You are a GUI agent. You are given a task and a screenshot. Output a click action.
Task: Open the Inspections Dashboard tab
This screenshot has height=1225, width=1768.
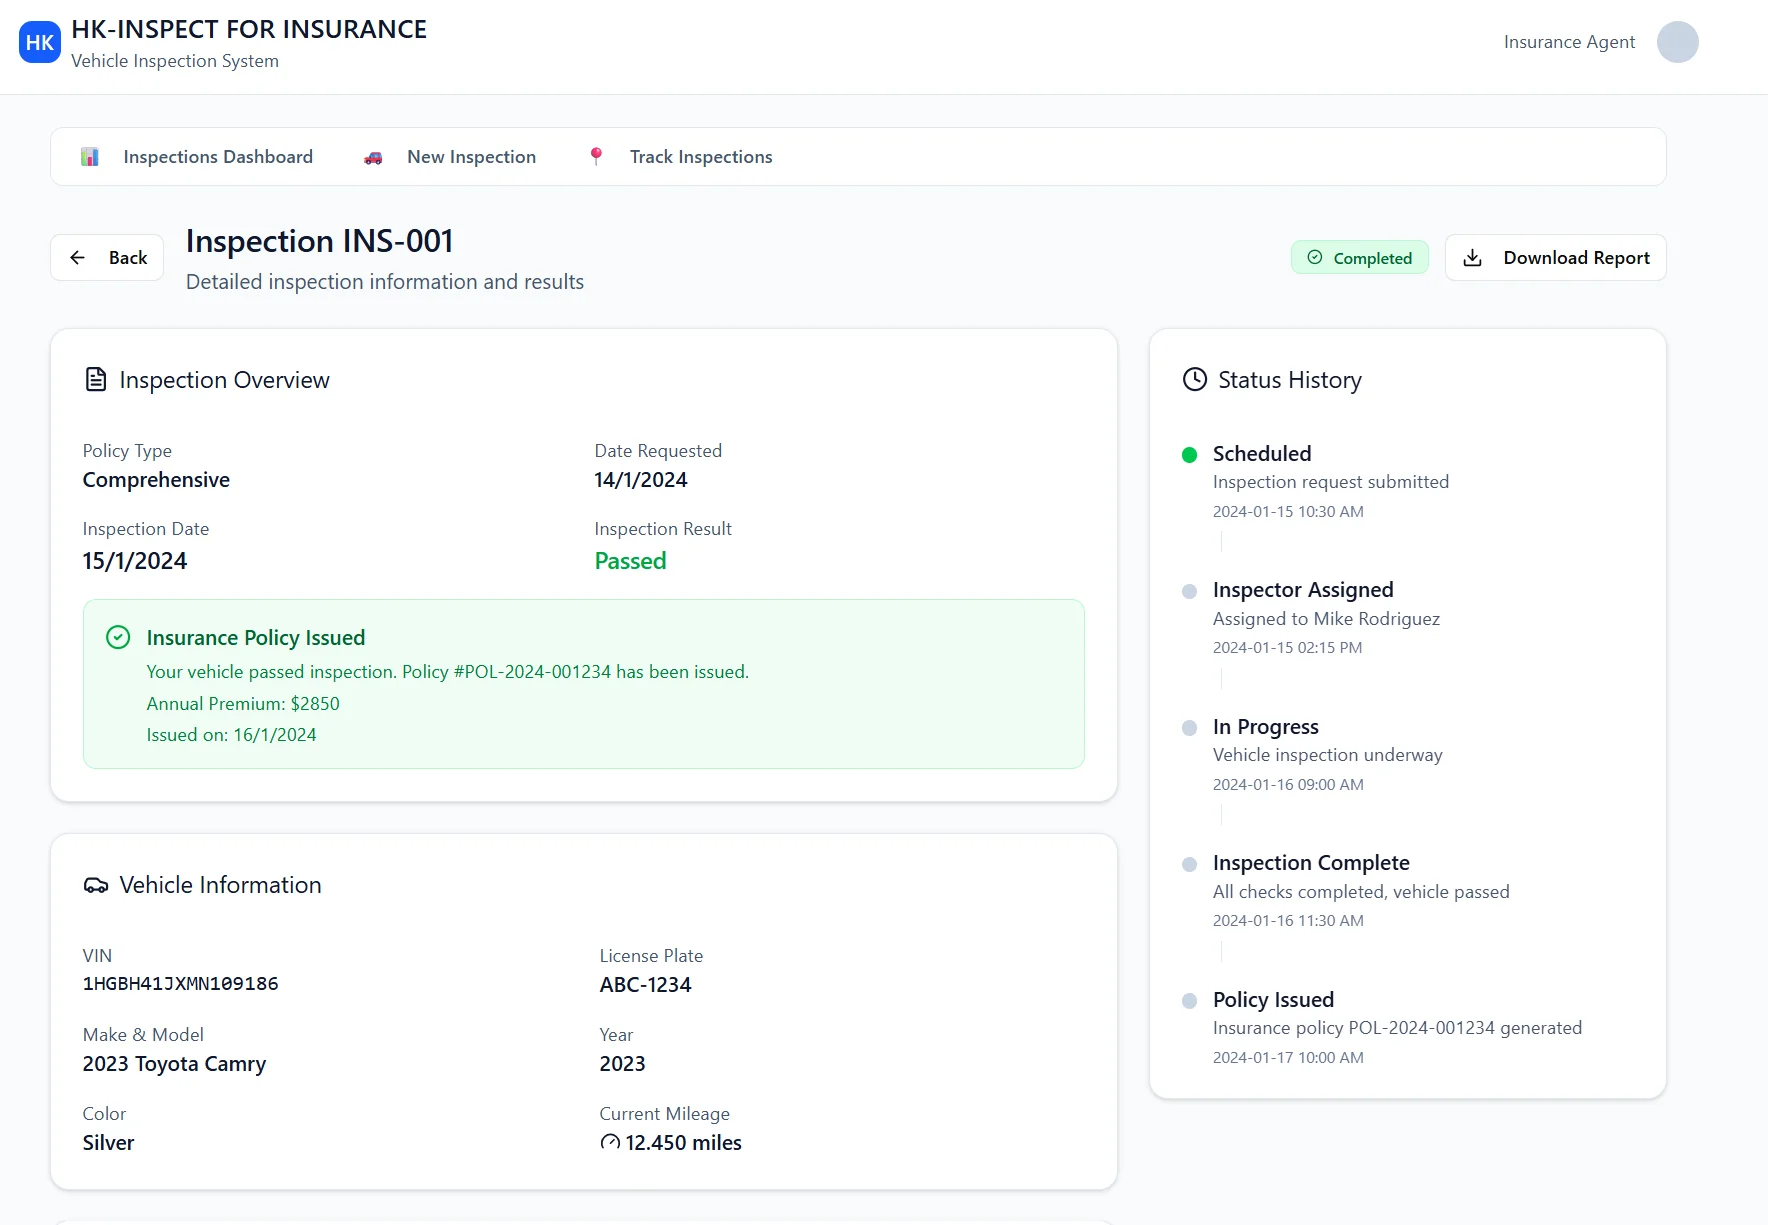coord(217,157)
